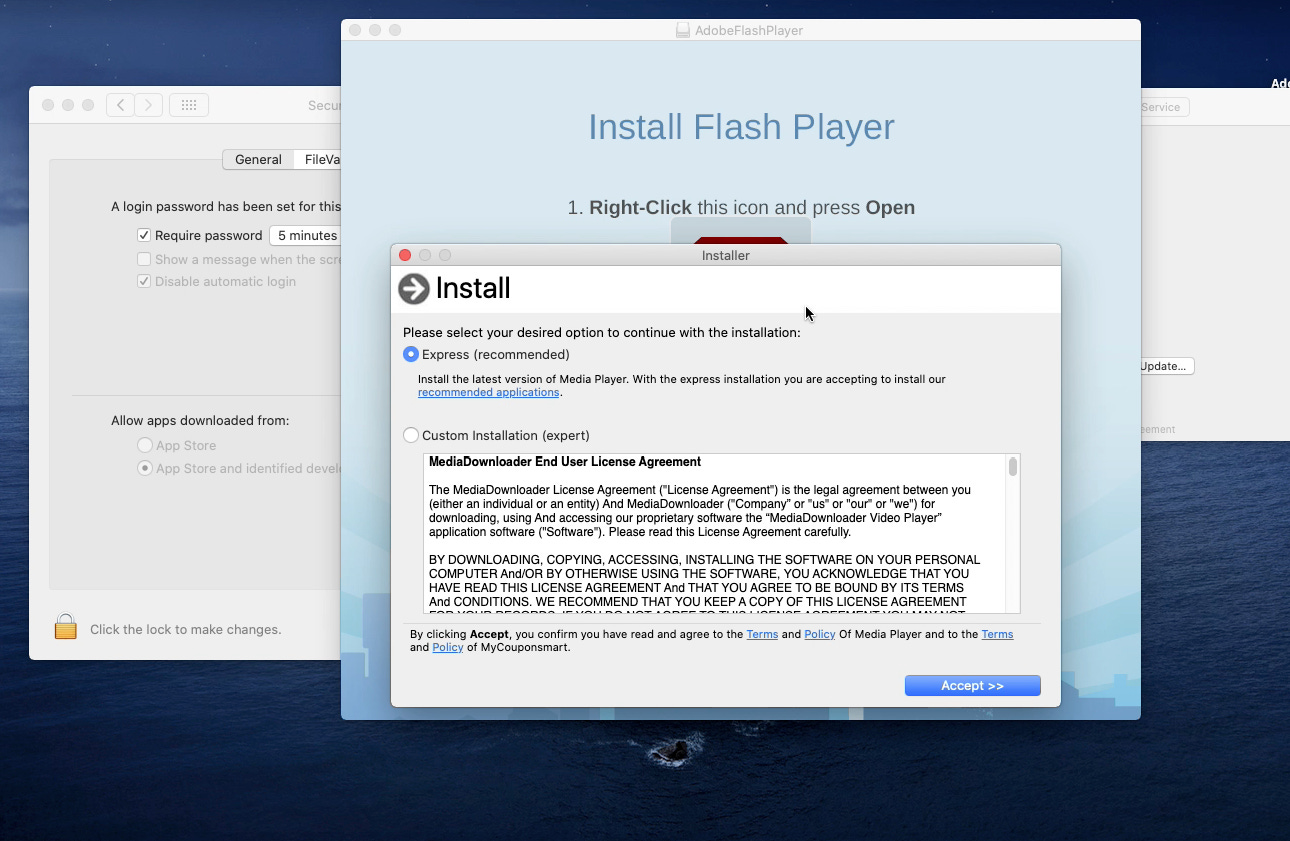The width and height of the screenshot is (1290, 841).
Task: Select Custom Installation (expert) option
Action: (x=411, y=435)
